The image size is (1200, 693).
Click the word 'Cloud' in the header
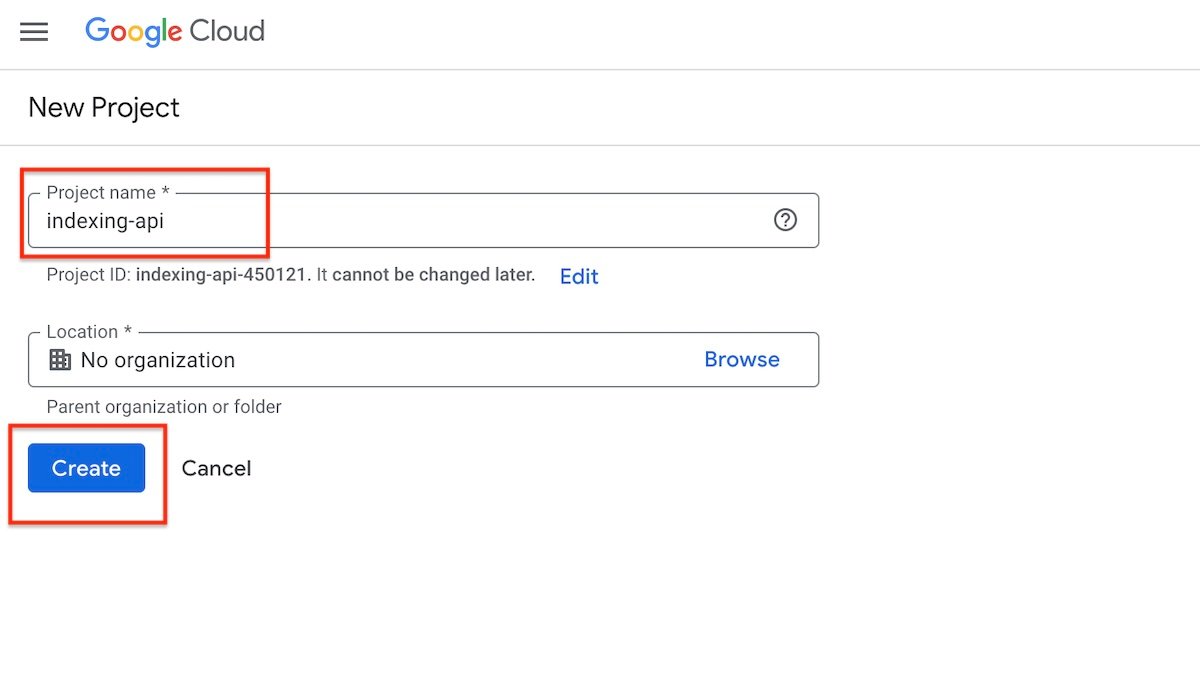(230, 32)
